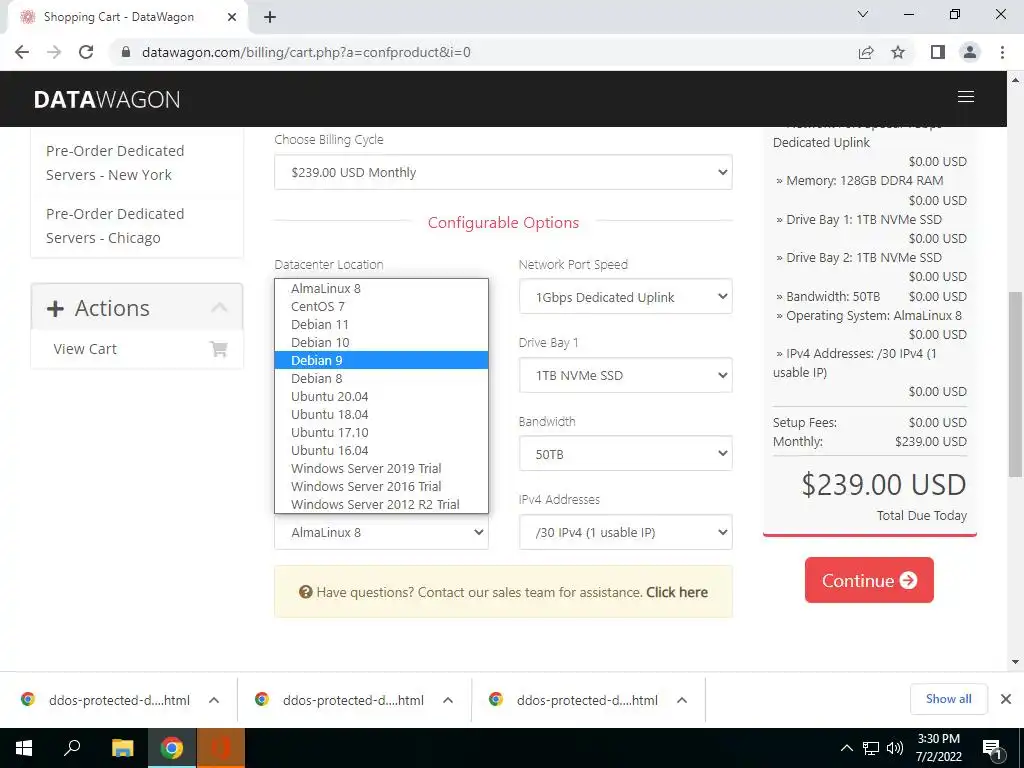The height and width of the screenshot is (768, 1024).
Task: Select Ubuntu 16.04 option
Action: [x=381, y=451]
